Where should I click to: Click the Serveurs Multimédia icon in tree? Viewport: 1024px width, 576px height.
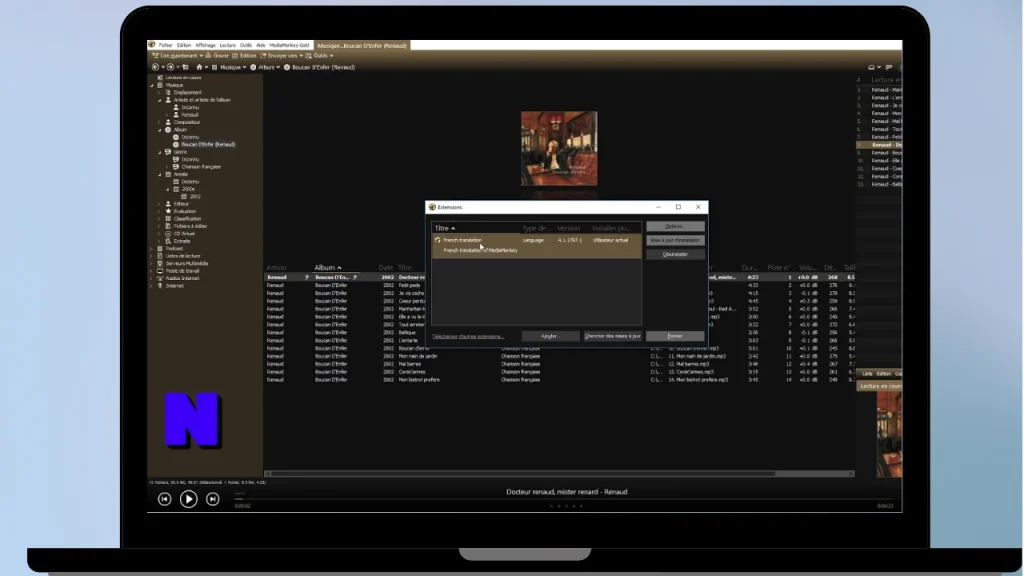point(160,263)
